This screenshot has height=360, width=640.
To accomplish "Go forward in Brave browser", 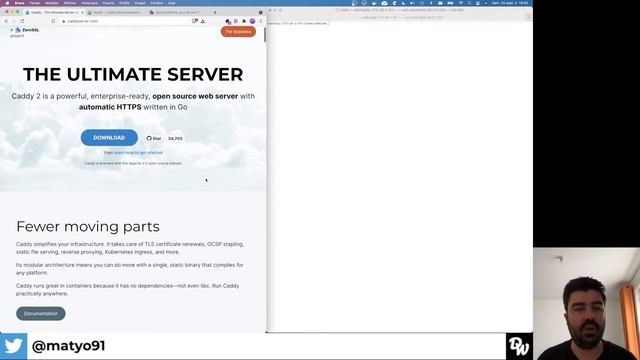I will [14, 21].
